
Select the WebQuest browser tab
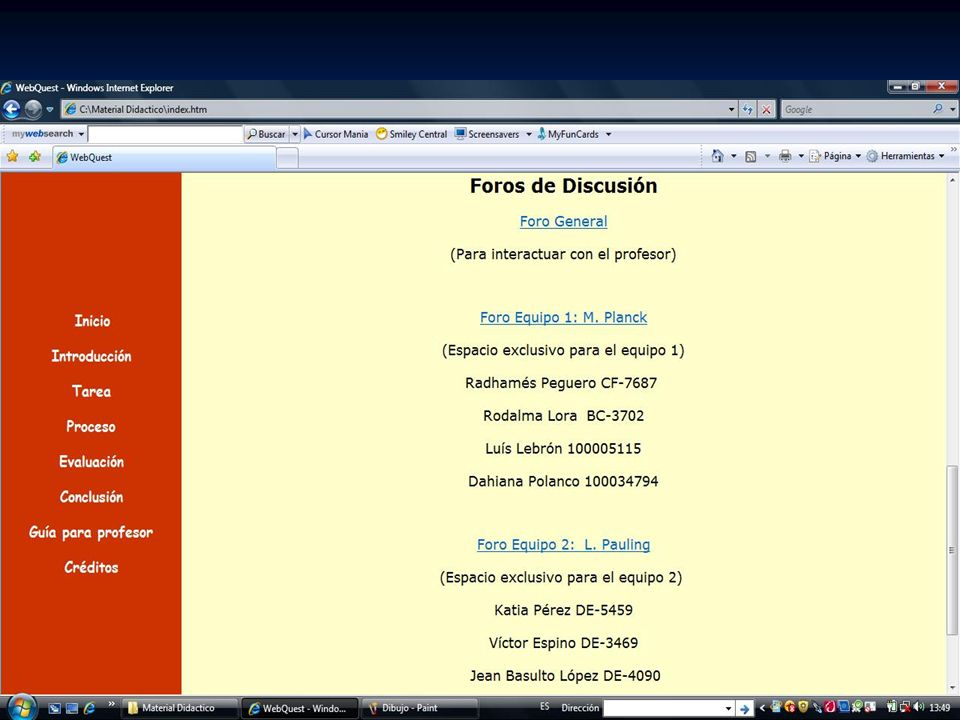[x=163, y=157]
